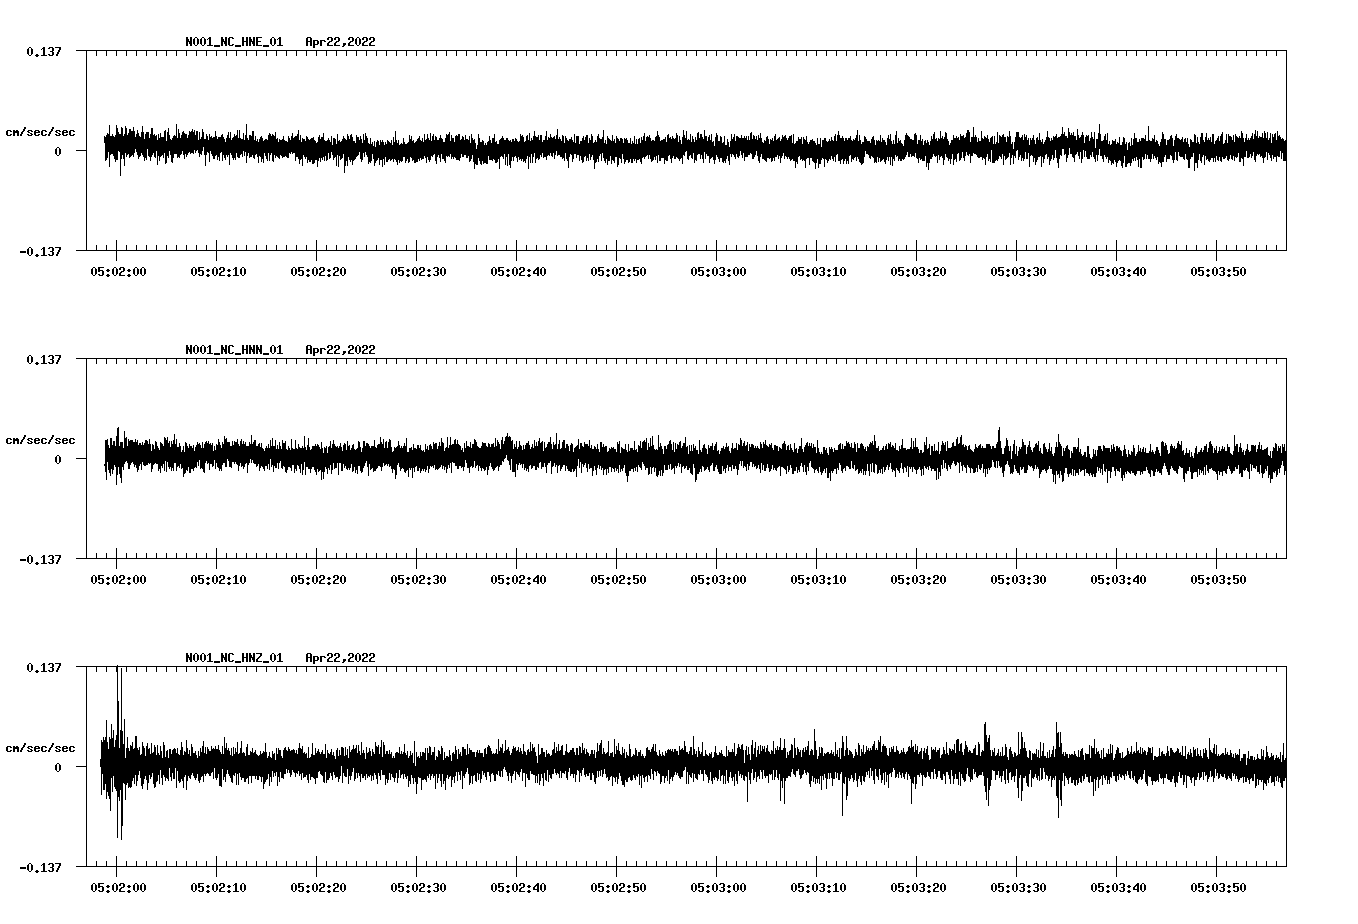Click the 05:02:00 time label under HNE plot
The image size is (1358, 924).
point(118,271)
